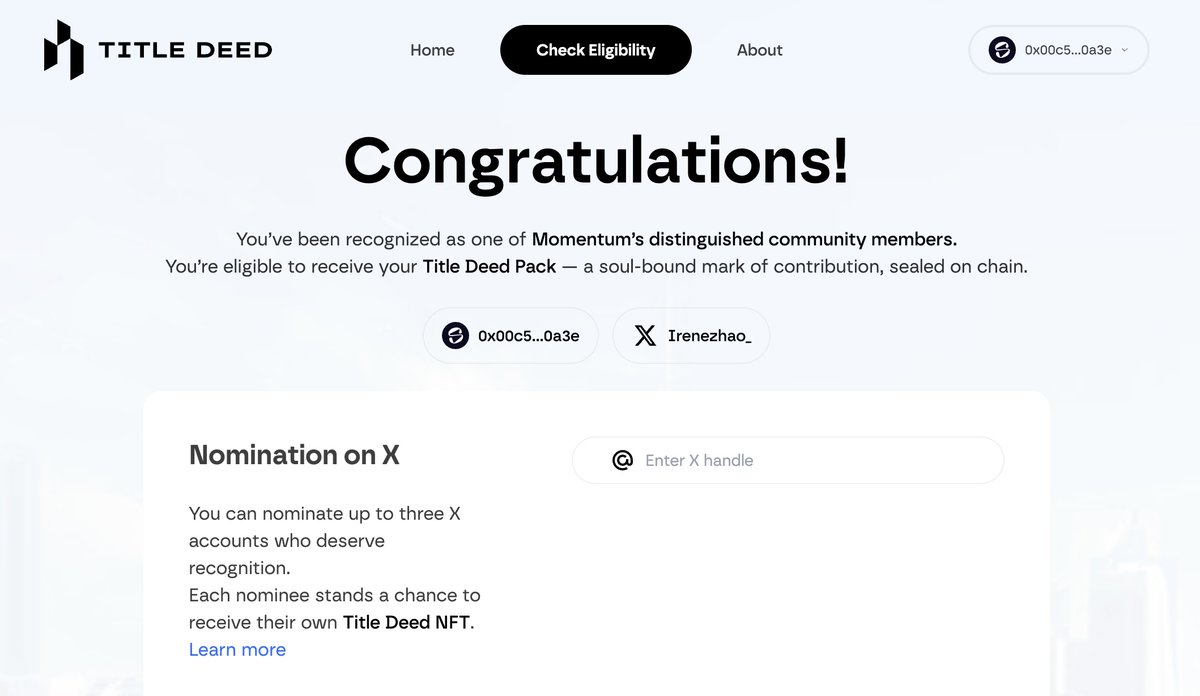Select the center 0x00c5...0a3e address text

[x=528, y=336]
